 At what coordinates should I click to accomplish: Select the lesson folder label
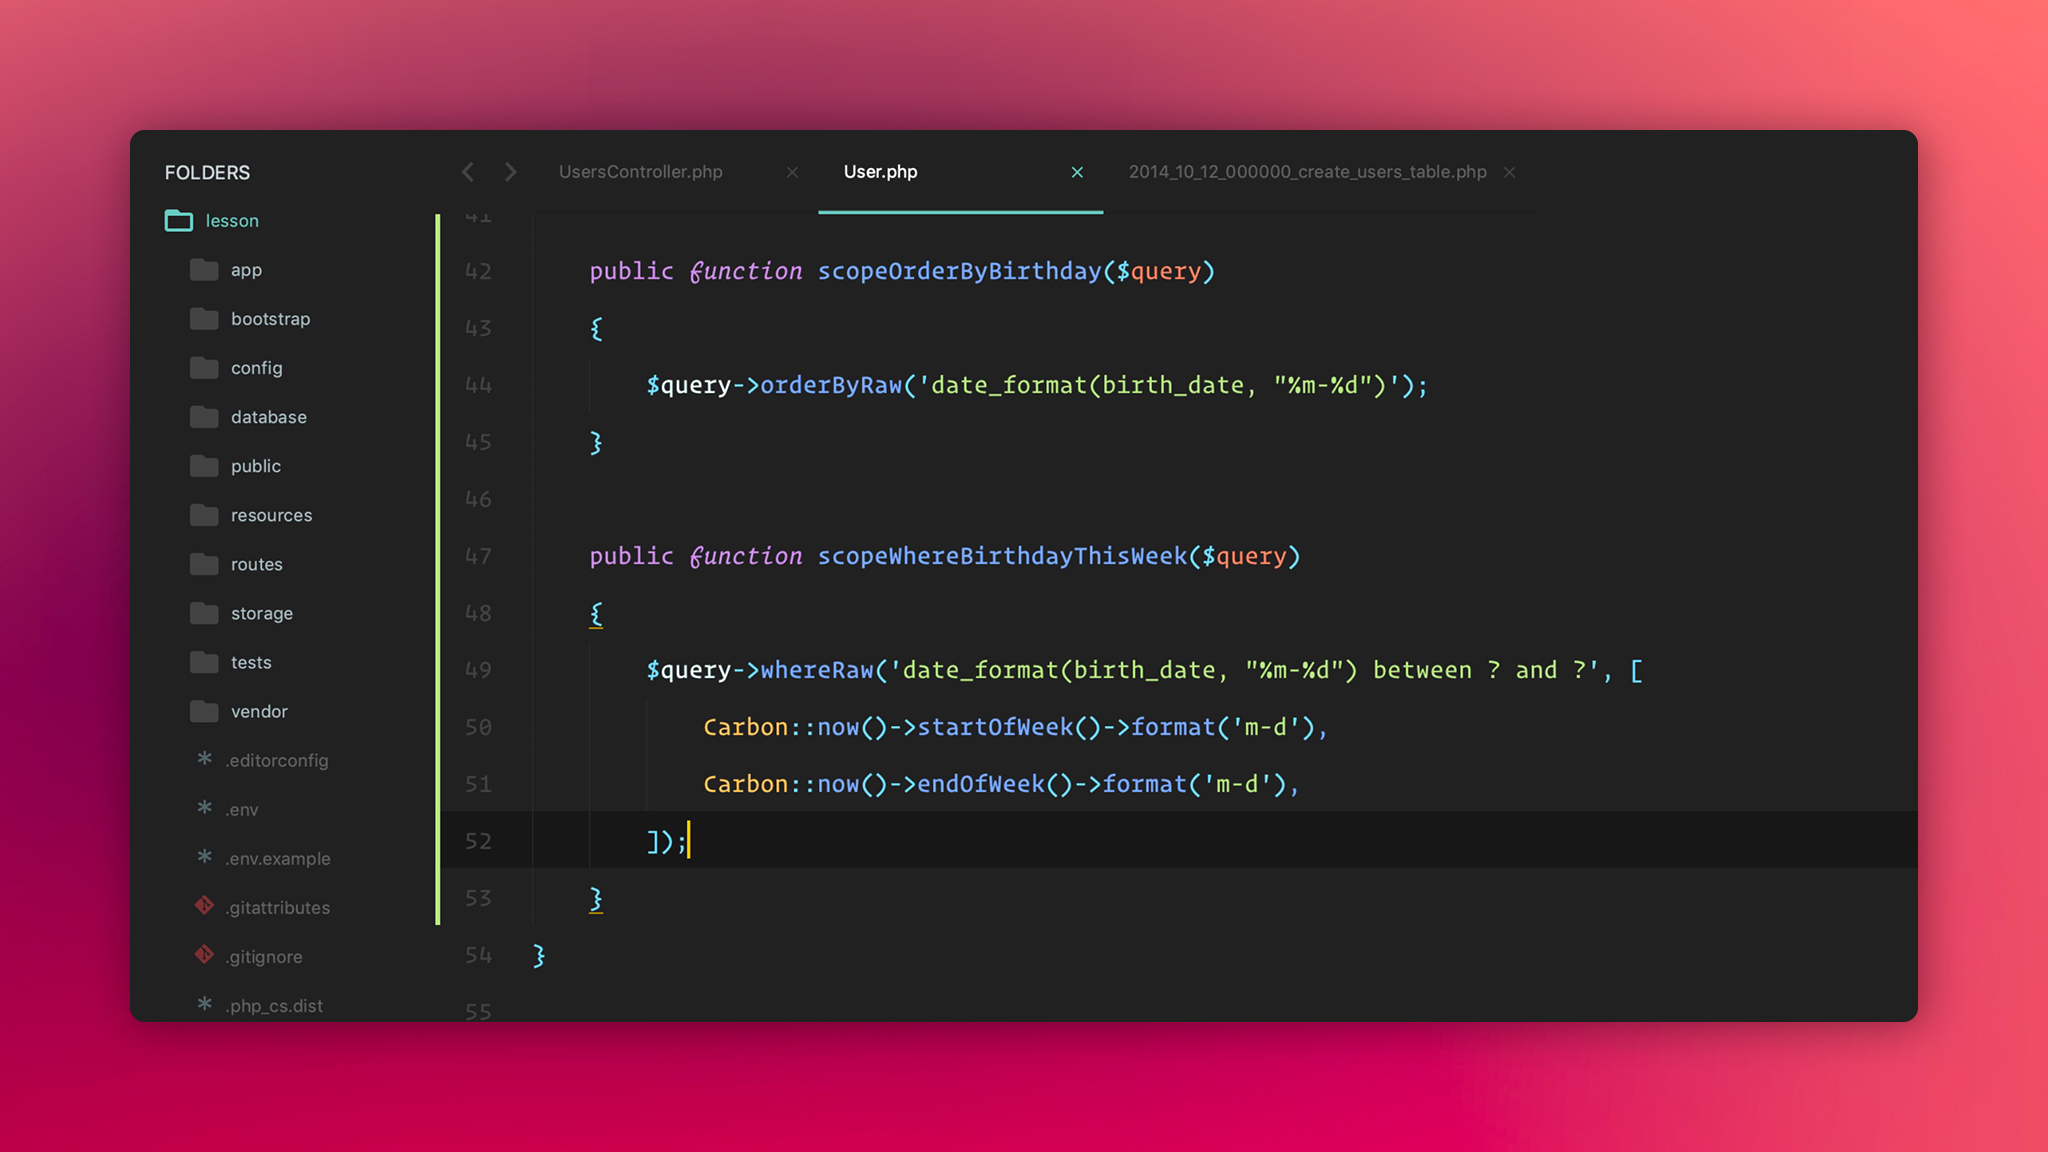232,221
